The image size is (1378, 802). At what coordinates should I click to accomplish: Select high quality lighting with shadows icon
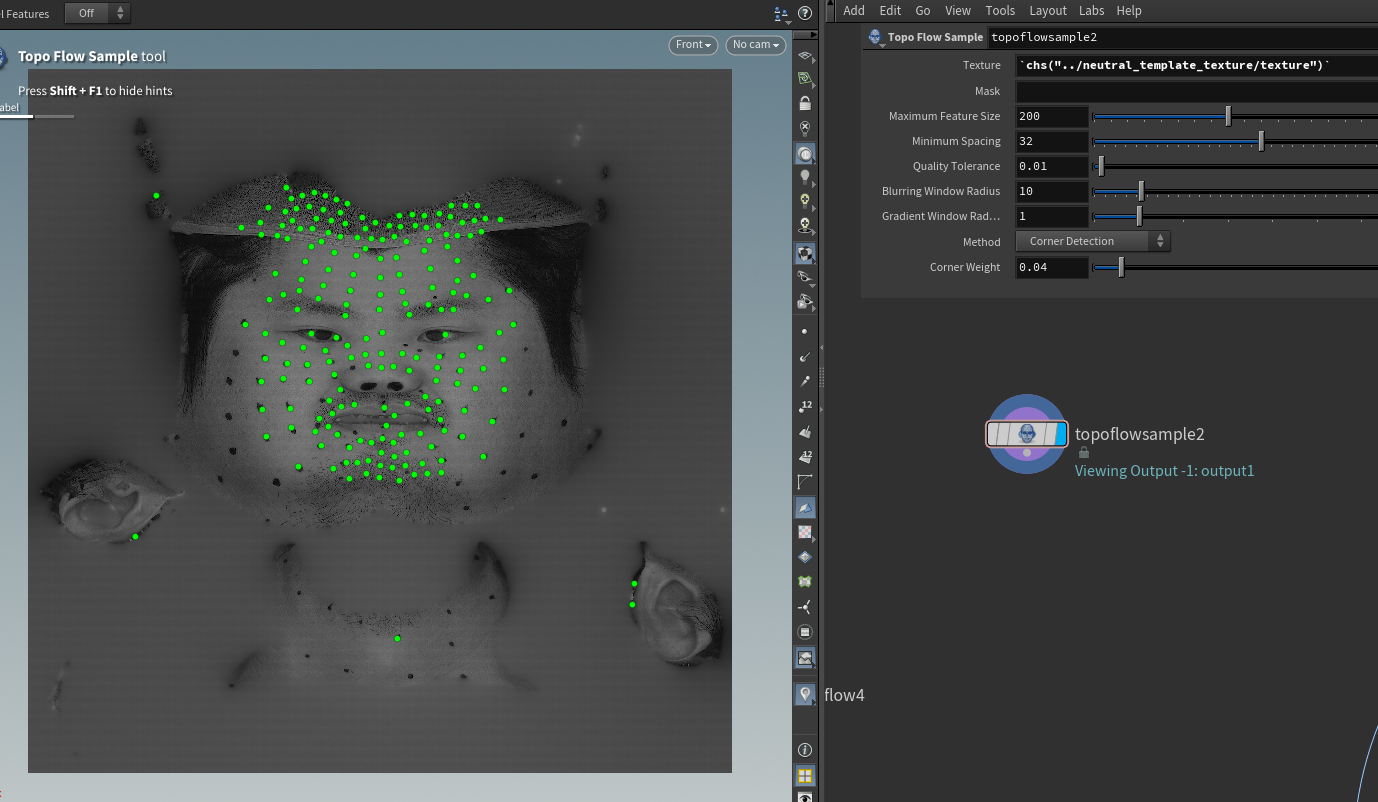coord(805,226)
